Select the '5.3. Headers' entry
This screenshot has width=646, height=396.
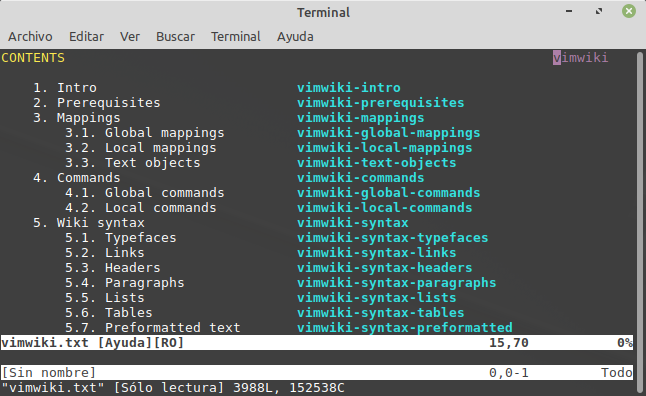[112, 267]
